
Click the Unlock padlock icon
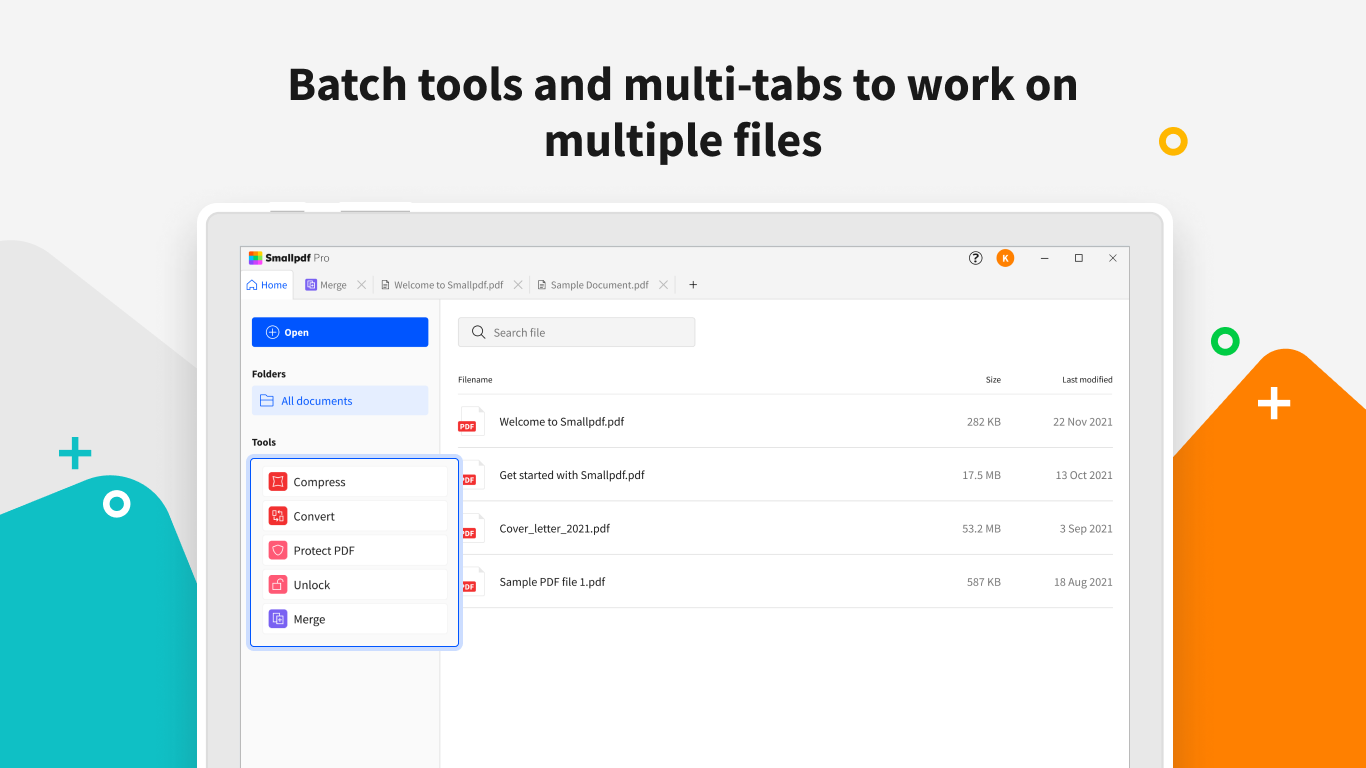[x=278, y=585]
